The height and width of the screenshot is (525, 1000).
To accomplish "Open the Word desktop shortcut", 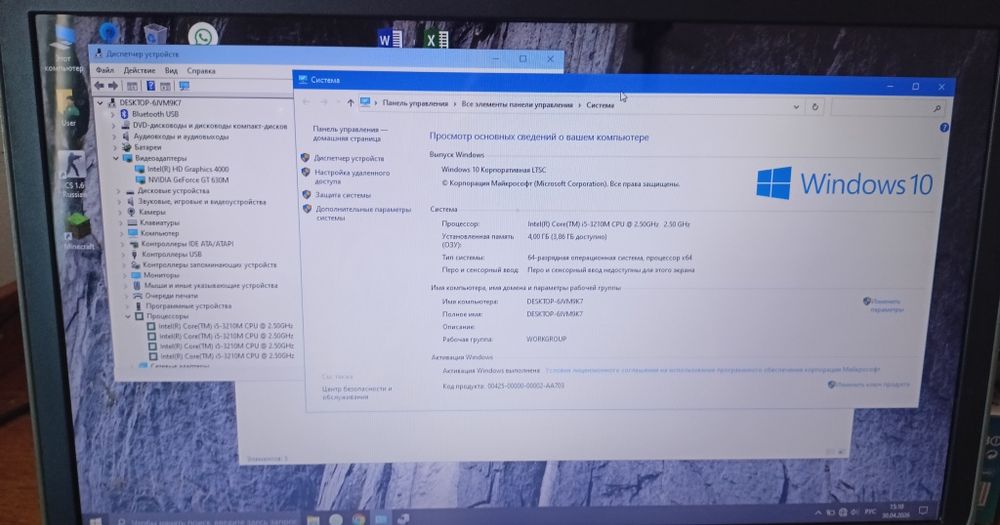I will [x=390, y=40].
